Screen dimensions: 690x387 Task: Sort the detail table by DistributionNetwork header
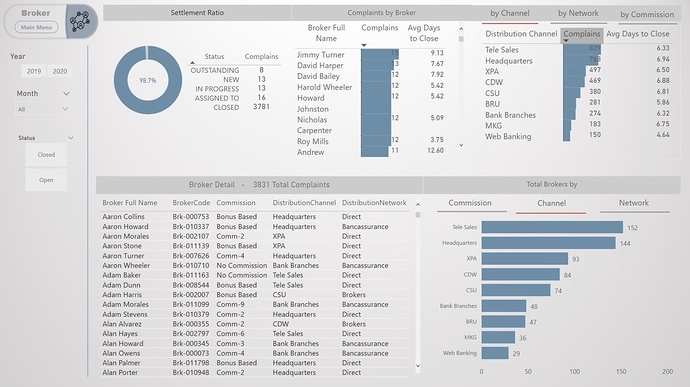[374, 203]
